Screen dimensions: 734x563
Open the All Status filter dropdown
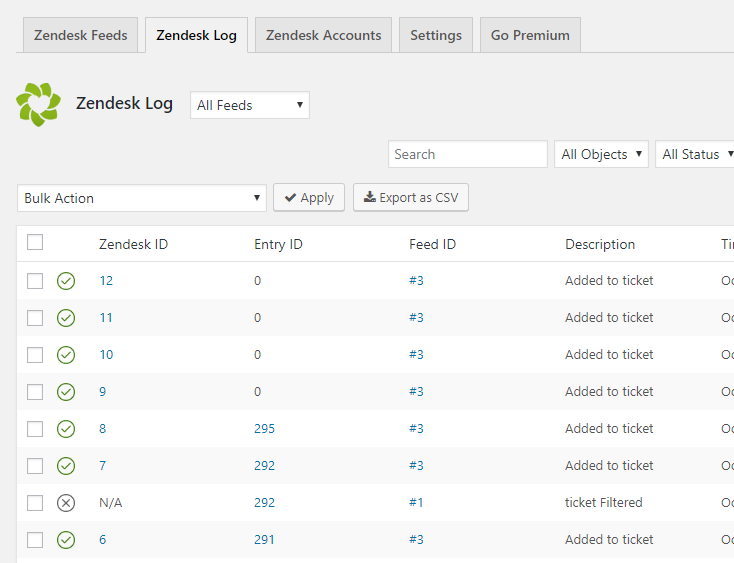695,154
